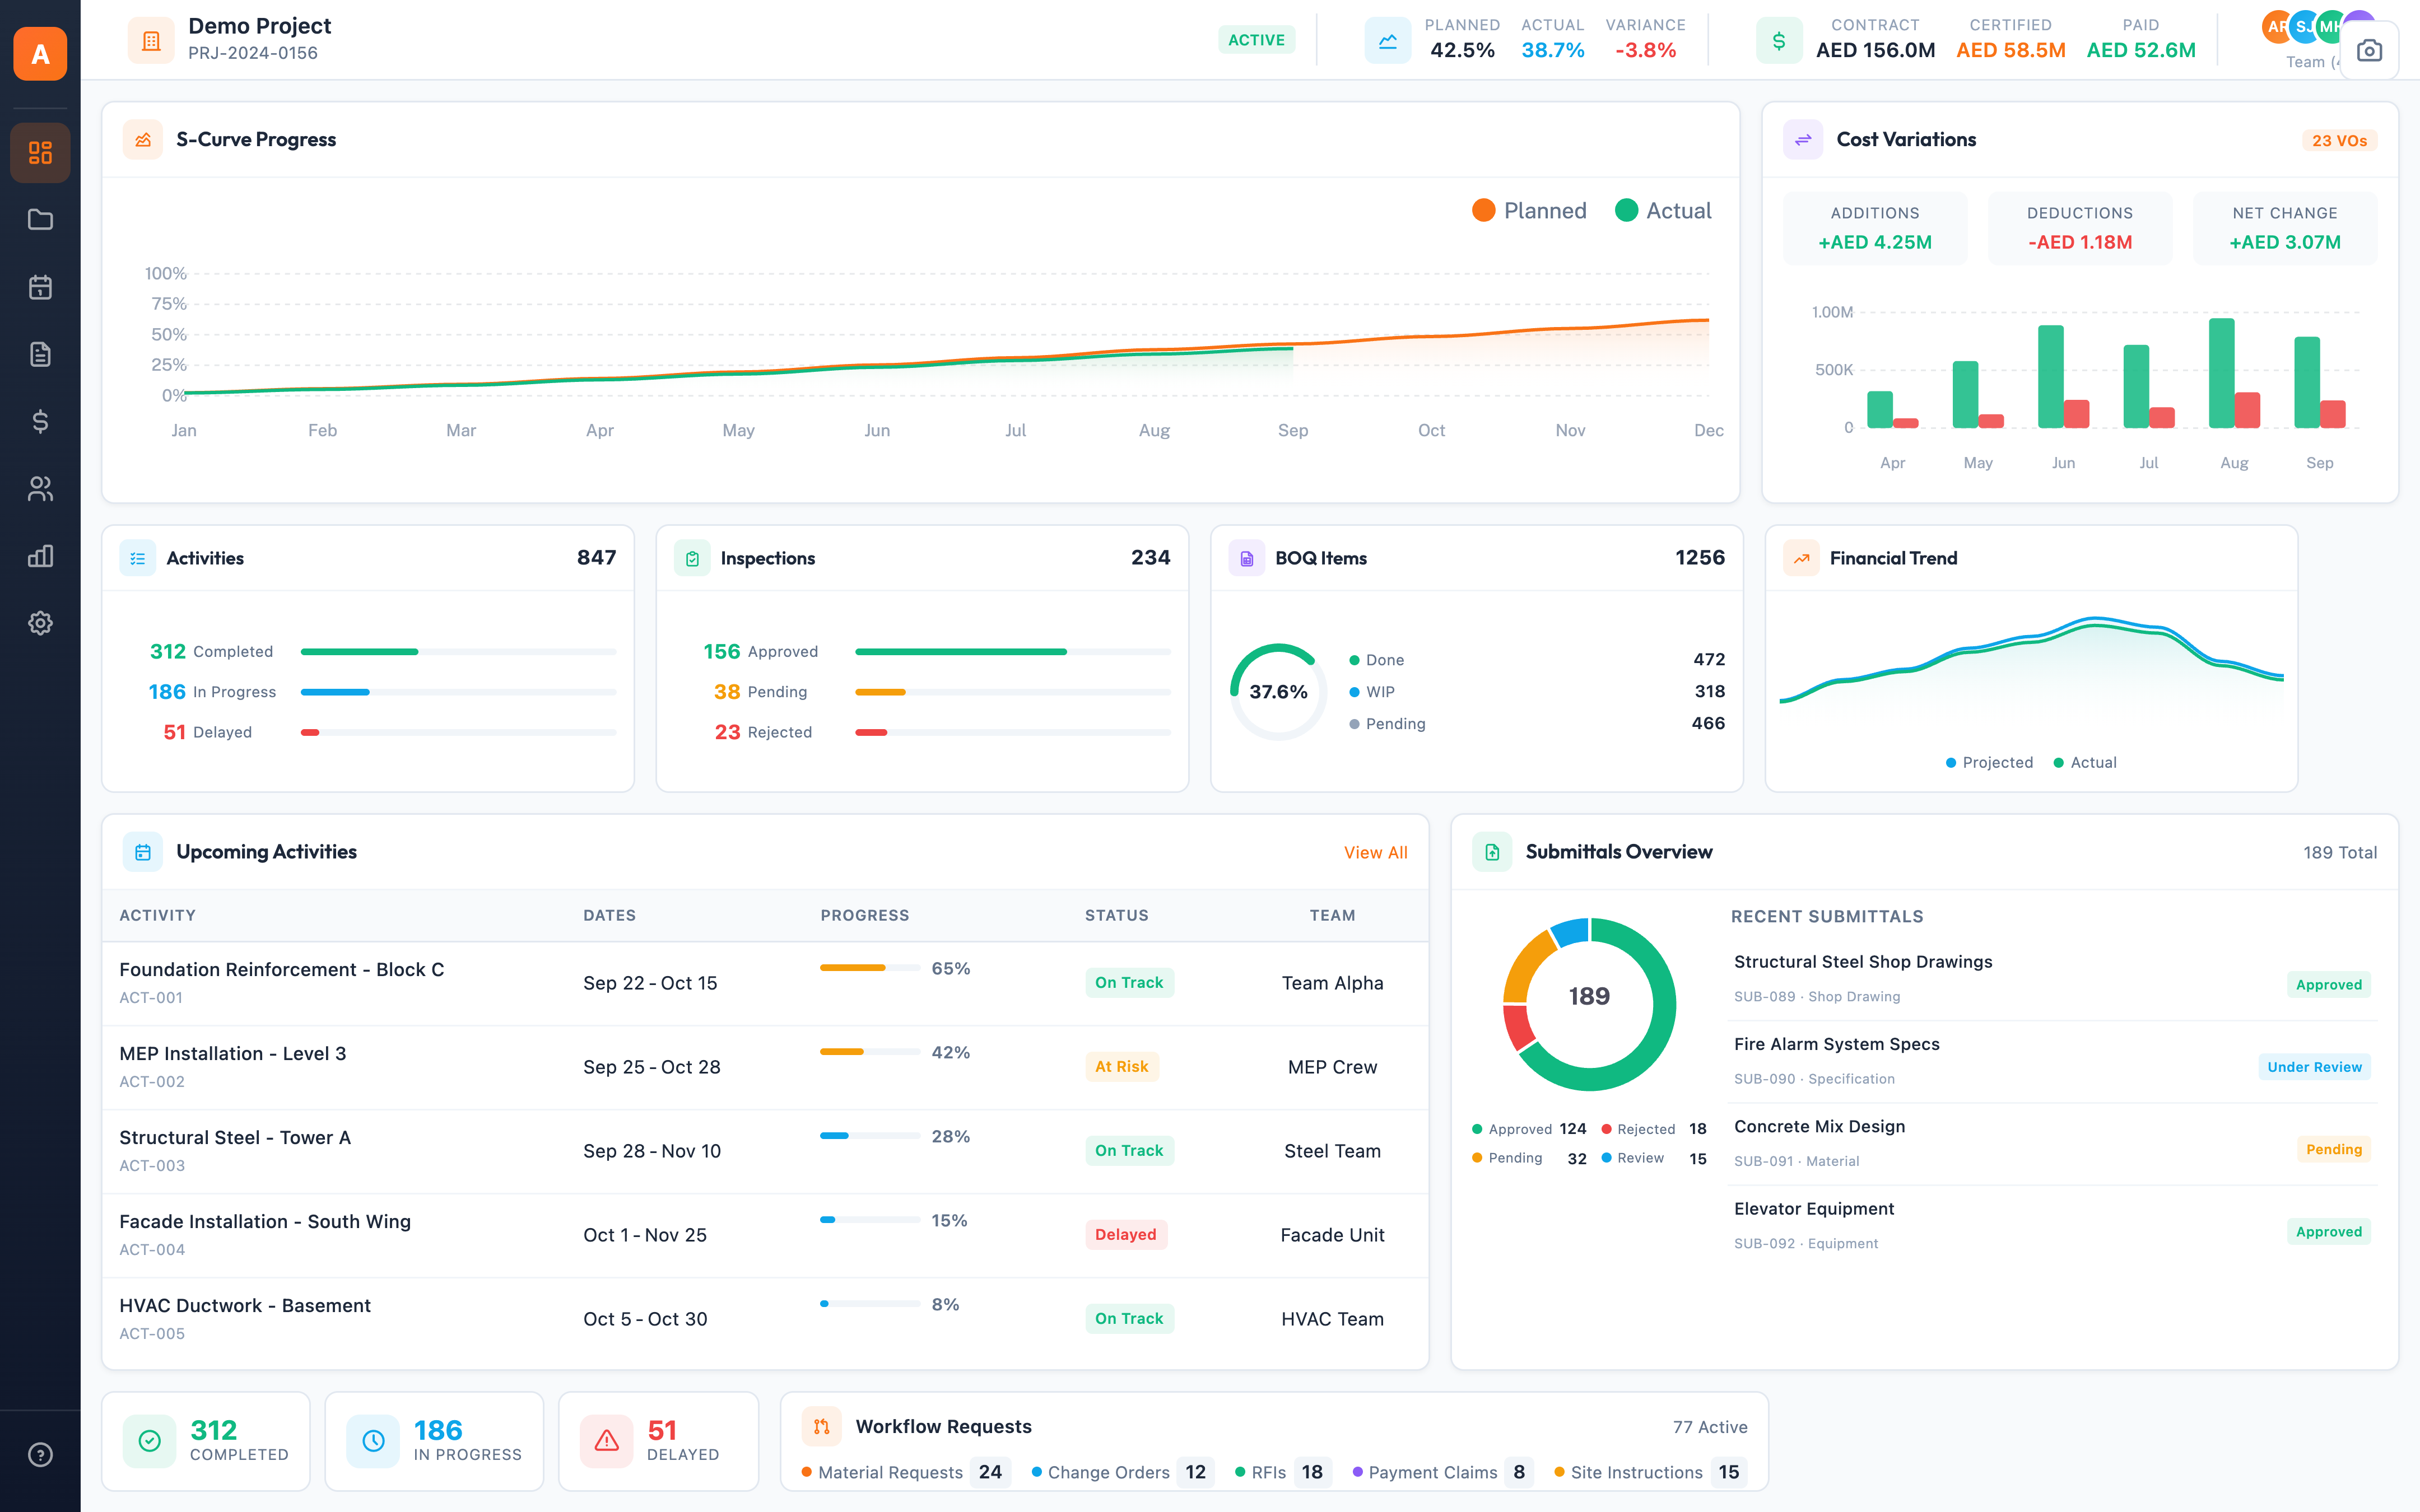
Task: Open the Projects folder icon in sidebar
Action: click(40, 220)
